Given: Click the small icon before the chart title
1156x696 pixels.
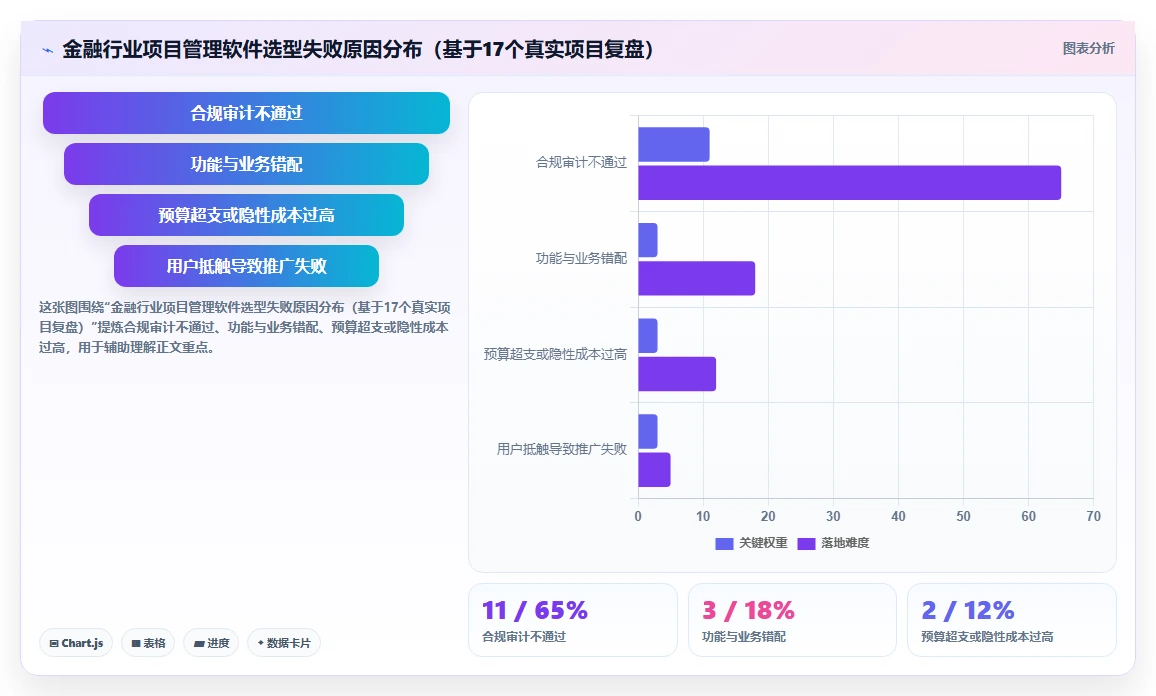Looking at the screenshot, I should (x=48, y=51).
